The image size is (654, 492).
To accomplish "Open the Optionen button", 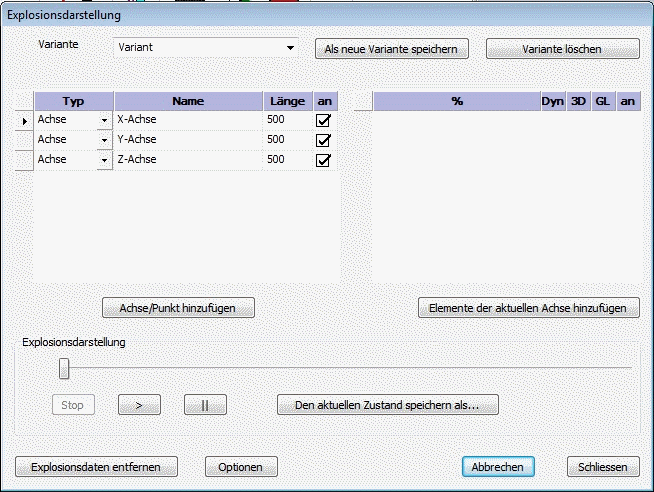I will 241,467.
